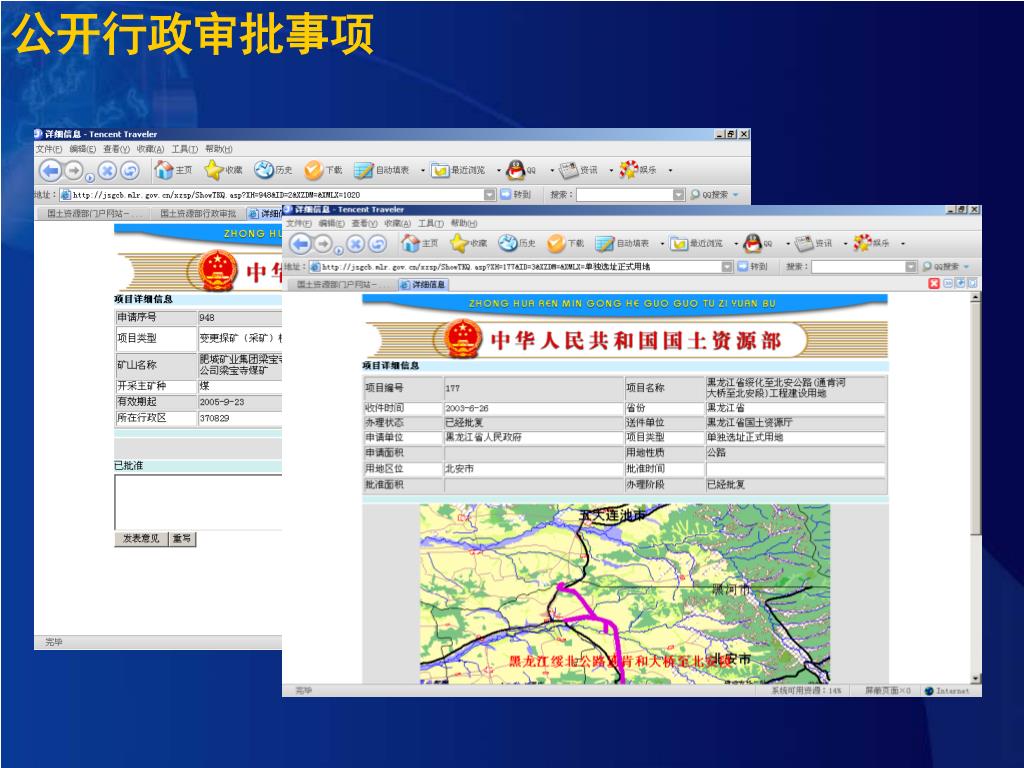Open 历史 history in front browser window

coord(517,243)
